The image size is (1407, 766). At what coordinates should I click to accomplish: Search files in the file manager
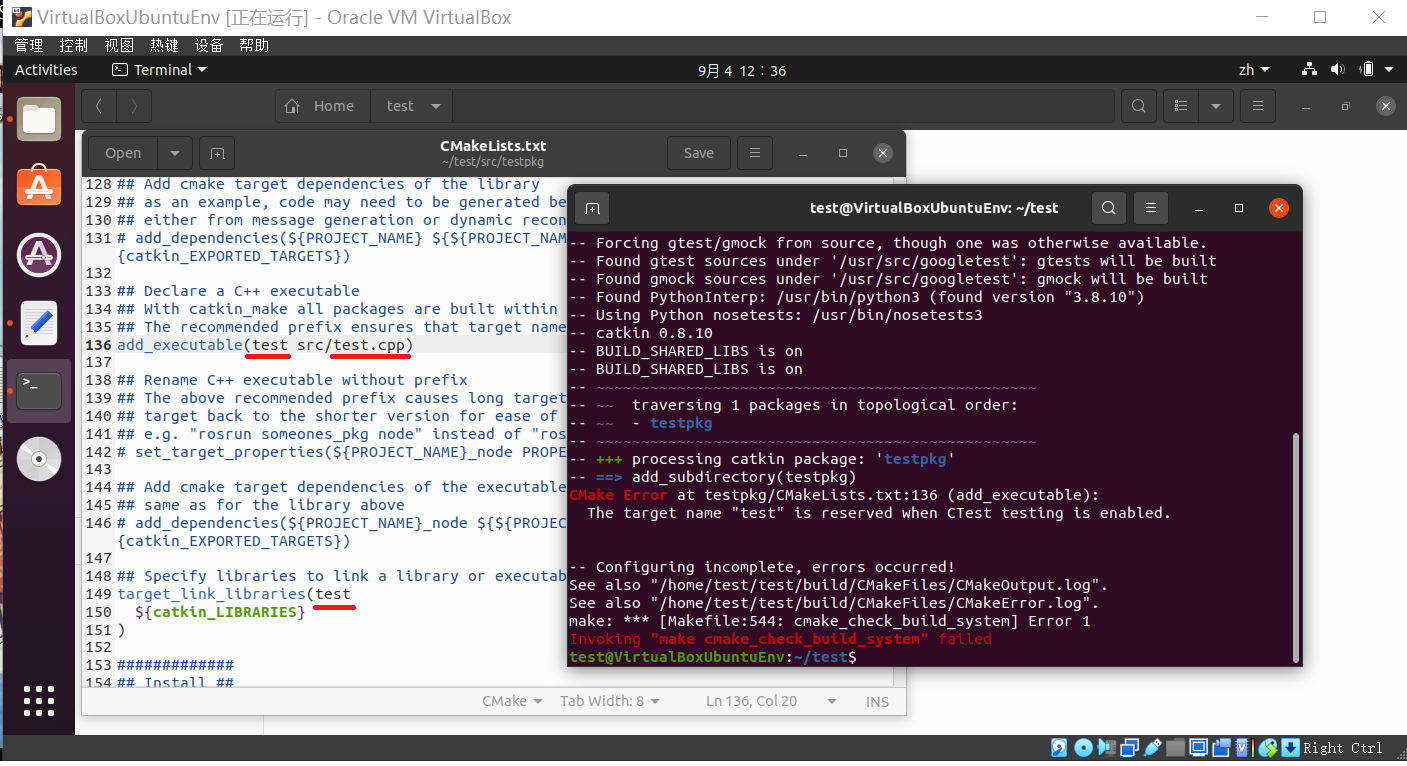(1138, 106)
